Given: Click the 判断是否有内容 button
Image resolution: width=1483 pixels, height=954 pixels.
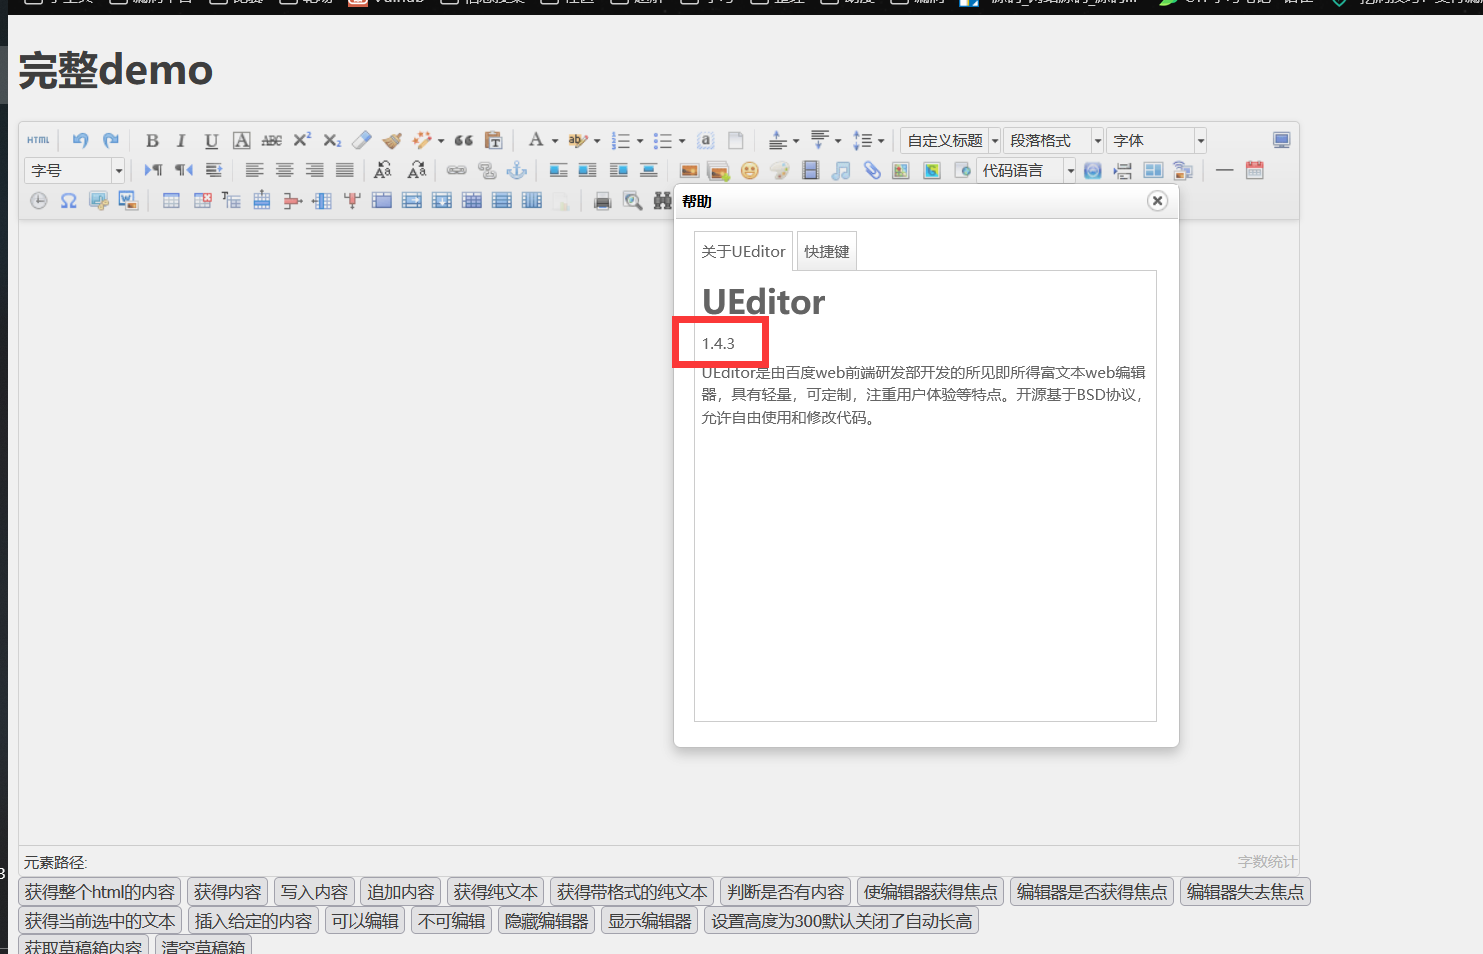Looking at the screenshot, I should point(786,892).
